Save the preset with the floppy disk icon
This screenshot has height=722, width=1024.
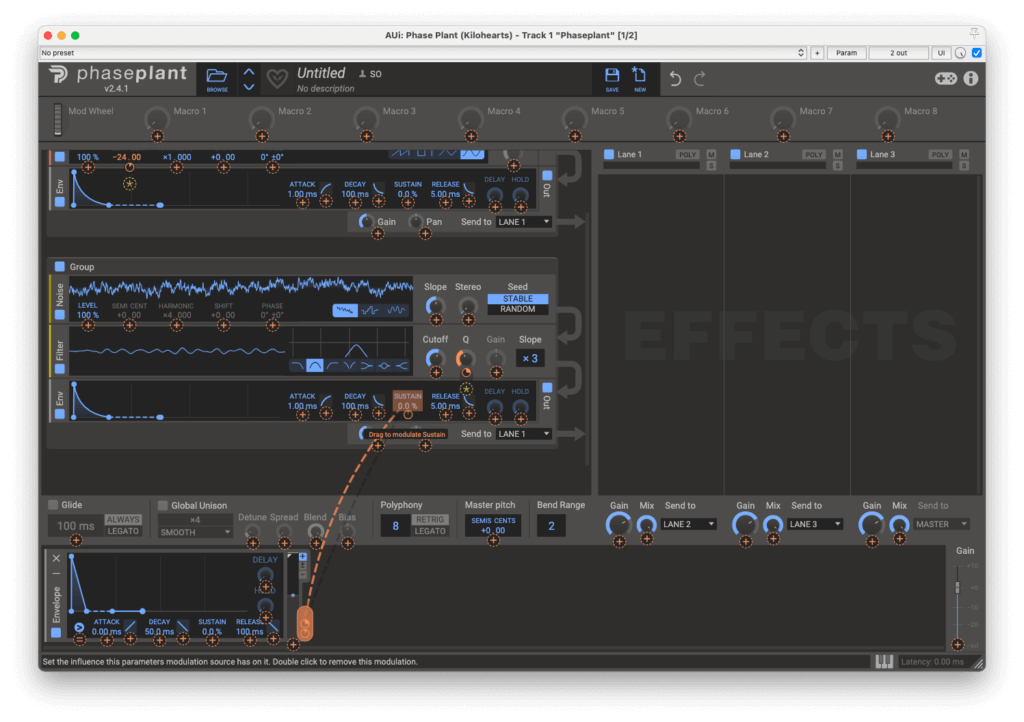(x=612, y=77)
